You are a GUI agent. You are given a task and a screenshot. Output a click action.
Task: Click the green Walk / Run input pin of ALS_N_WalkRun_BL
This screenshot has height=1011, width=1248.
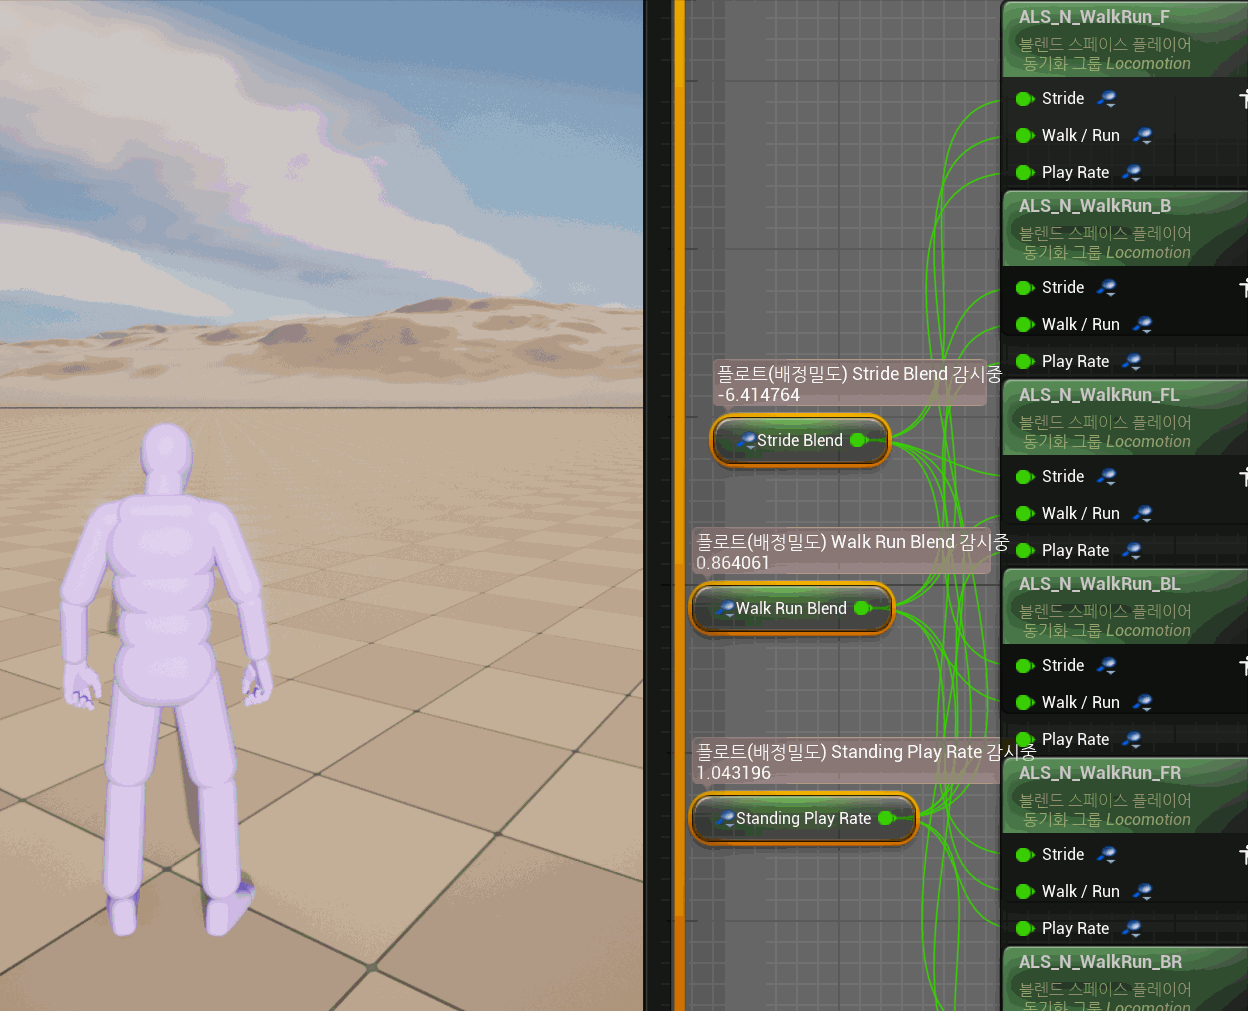tap(1024, 703)
